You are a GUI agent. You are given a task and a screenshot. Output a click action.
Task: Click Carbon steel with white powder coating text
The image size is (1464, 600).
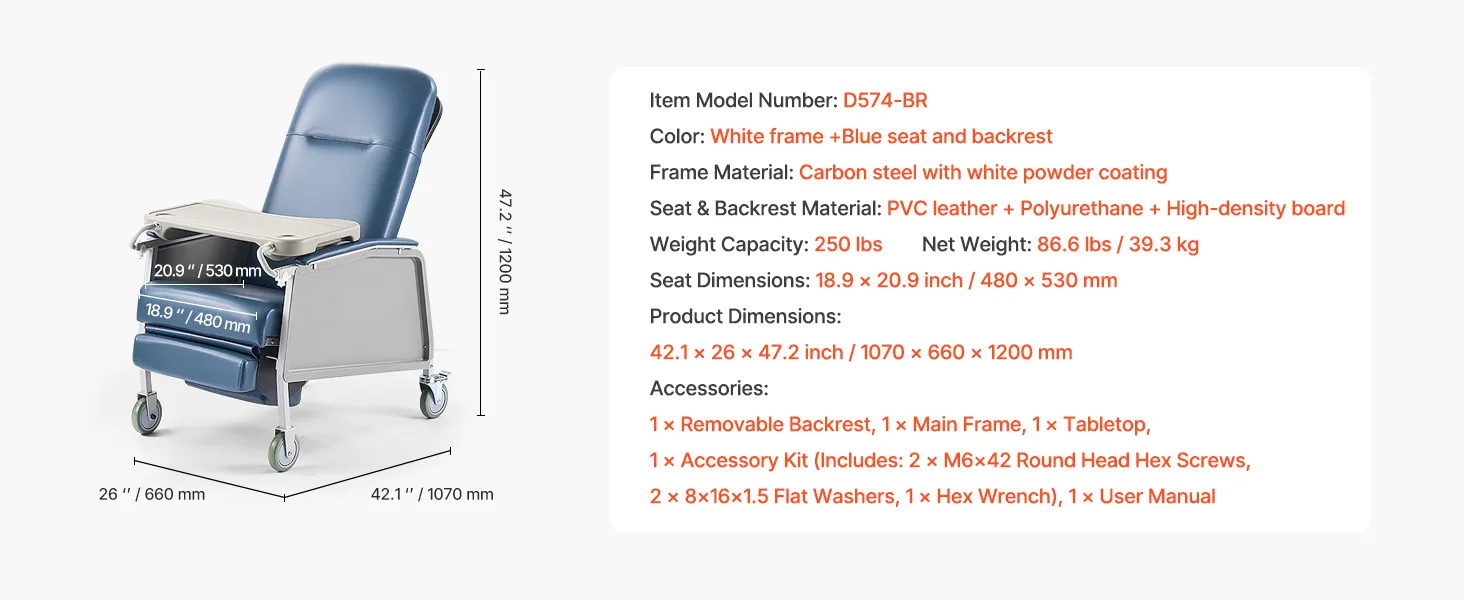tap(983, 172)
